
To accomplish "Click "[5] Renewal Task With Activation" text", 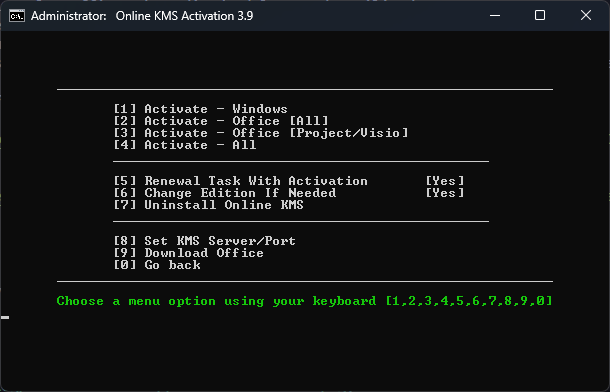I will click(x=240, y=181).
